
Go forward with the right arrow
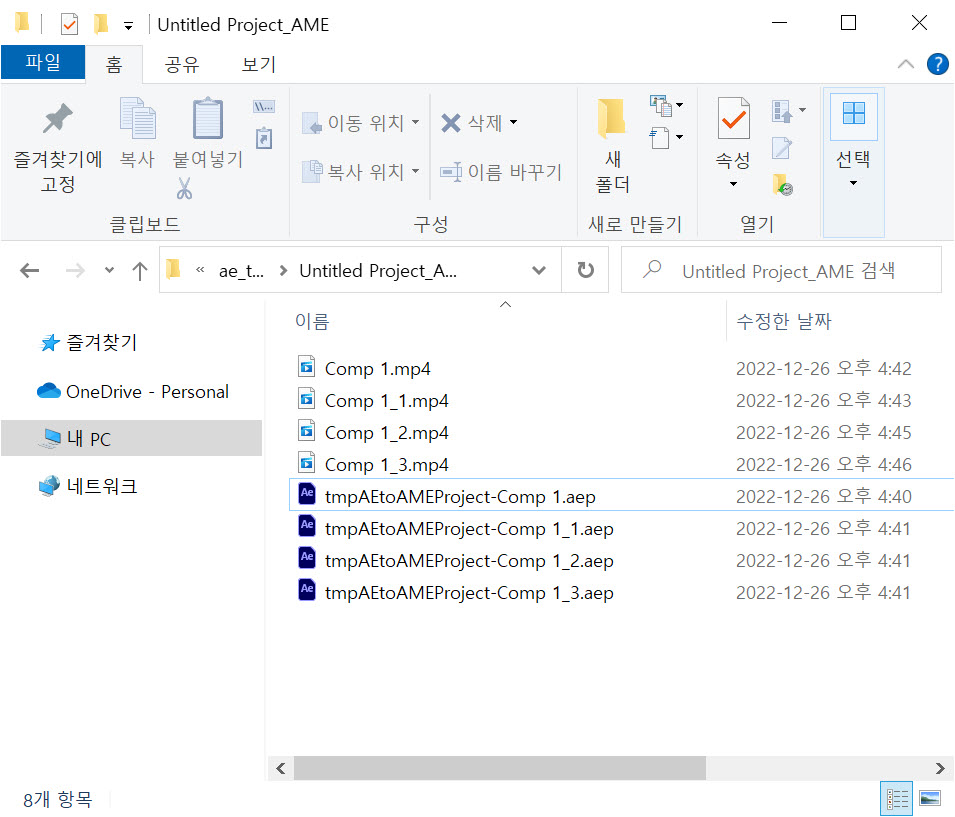pos(75,270)
